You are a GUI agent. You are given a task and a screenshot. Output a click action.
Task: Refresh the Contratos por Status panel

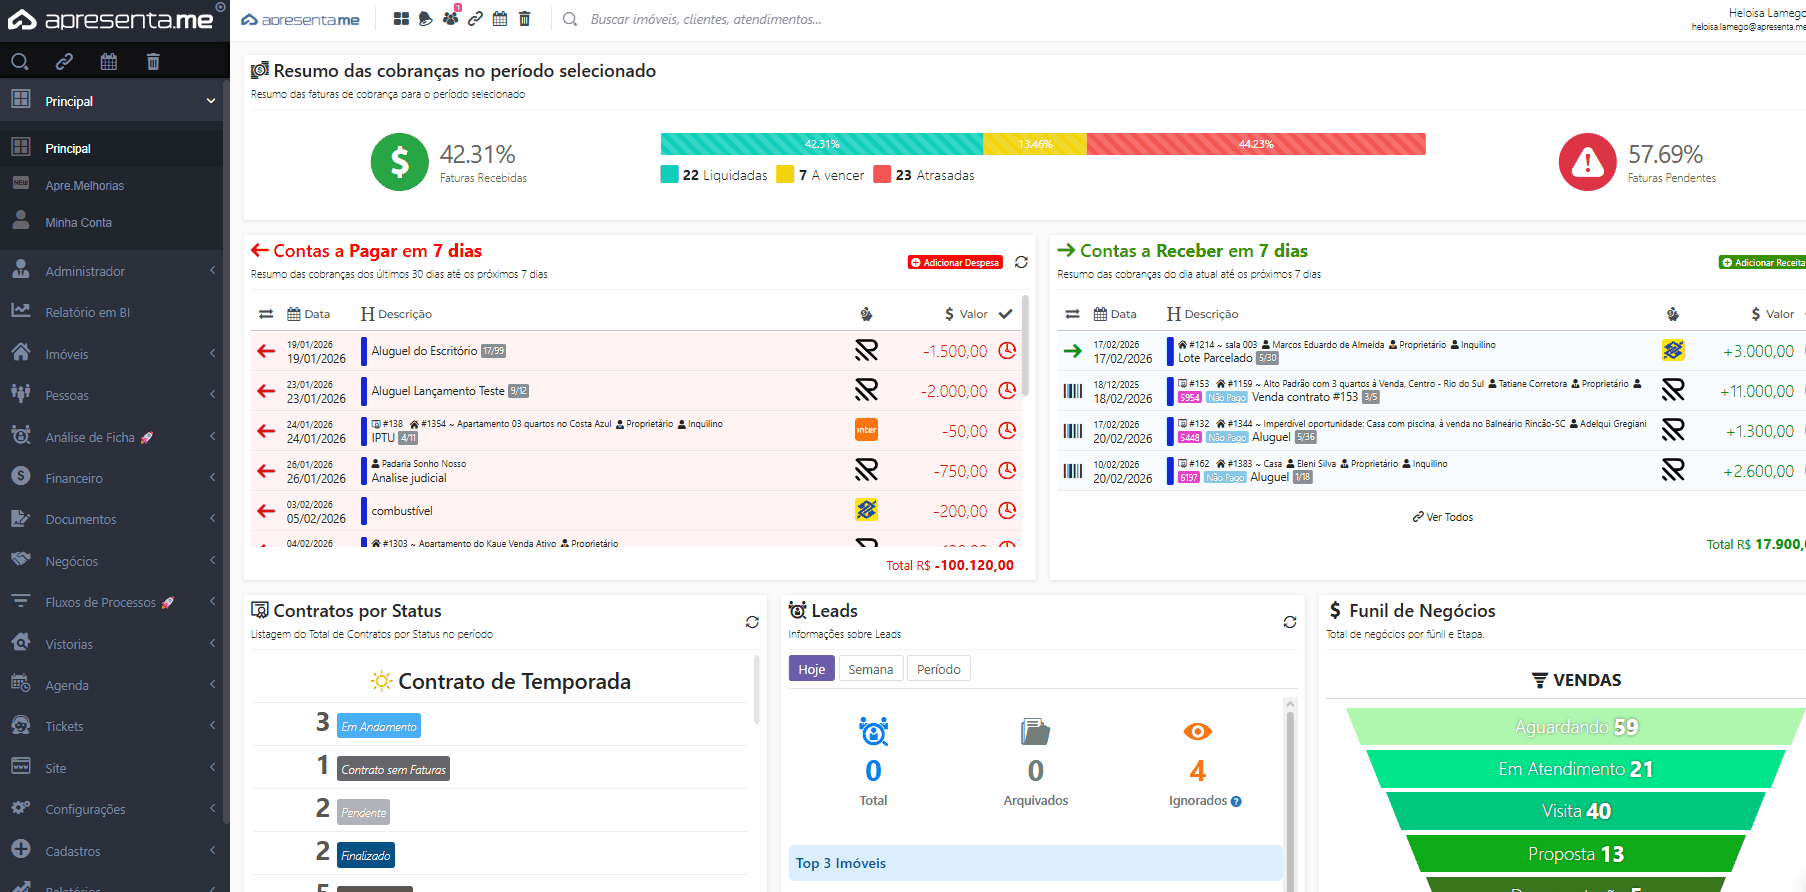tap(752, 622)
